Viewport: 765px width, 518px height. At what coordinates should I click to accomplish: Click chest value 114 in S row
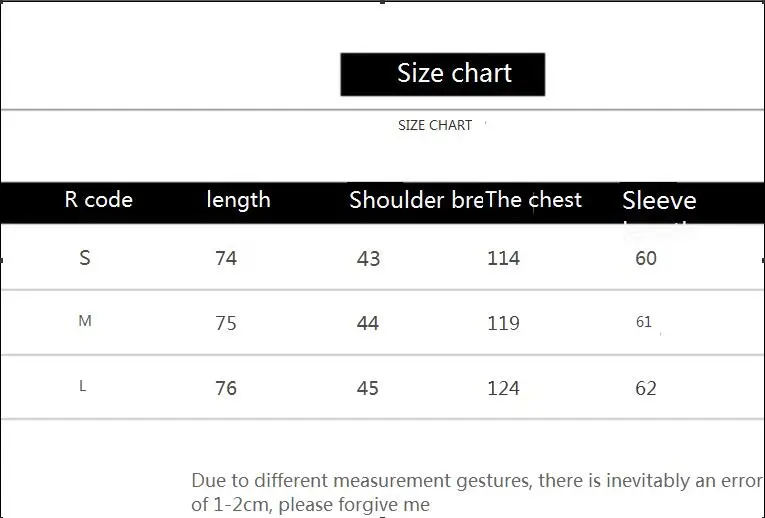[503, 258]
